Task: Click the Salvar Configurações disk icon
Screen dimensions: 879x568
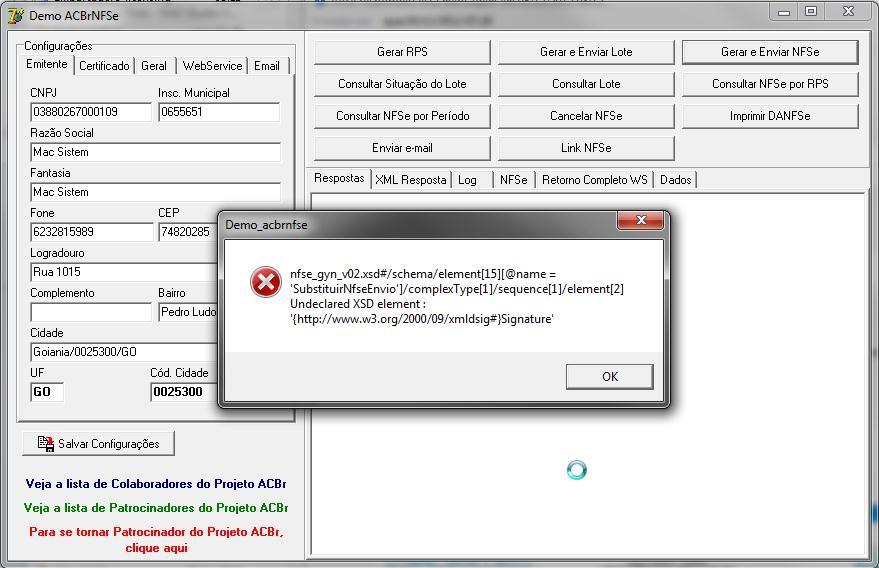Action: tap(45, 444)
